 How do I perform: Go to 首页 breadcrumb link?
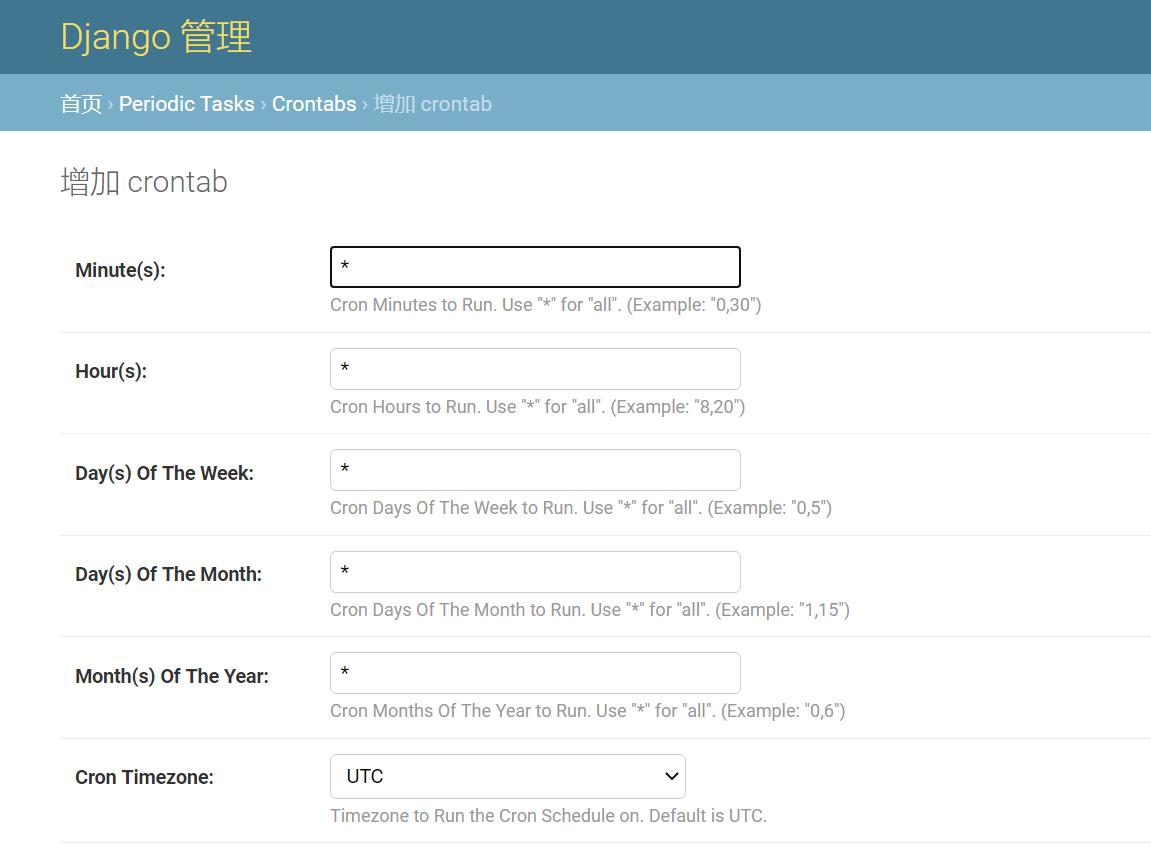(81, 104)
